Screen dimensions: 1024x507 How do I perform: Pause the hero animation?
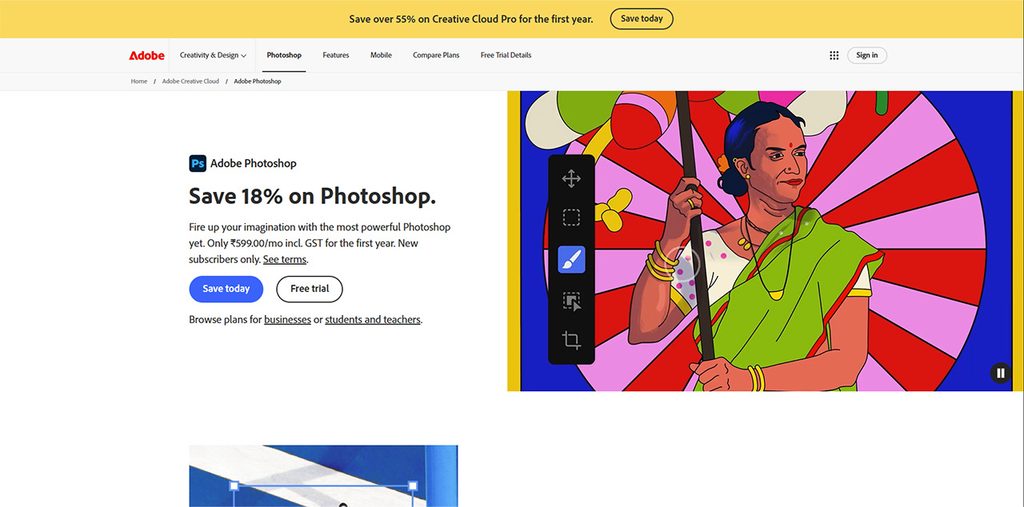1000,373
